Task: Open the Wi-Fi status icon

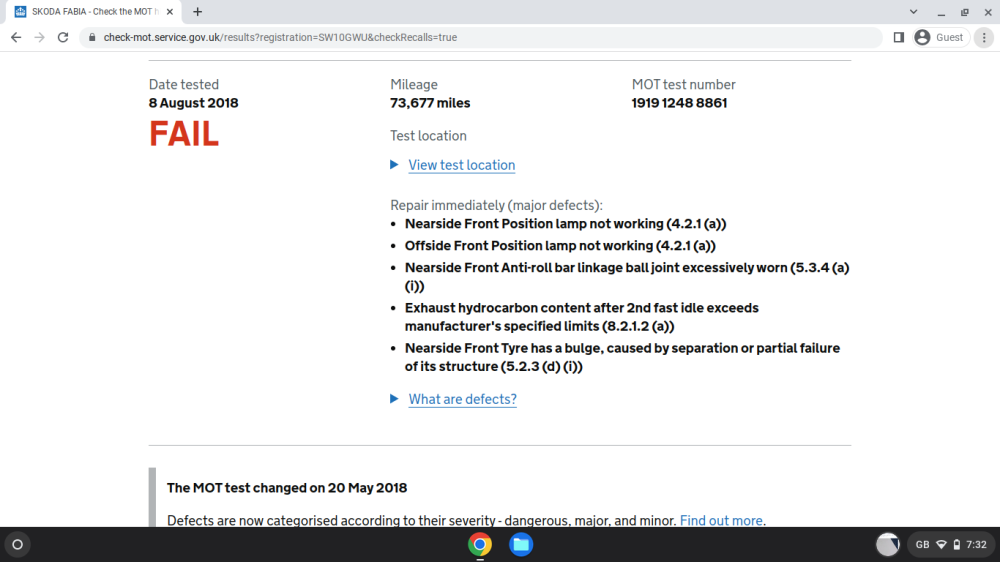Action: pos(941,545)
